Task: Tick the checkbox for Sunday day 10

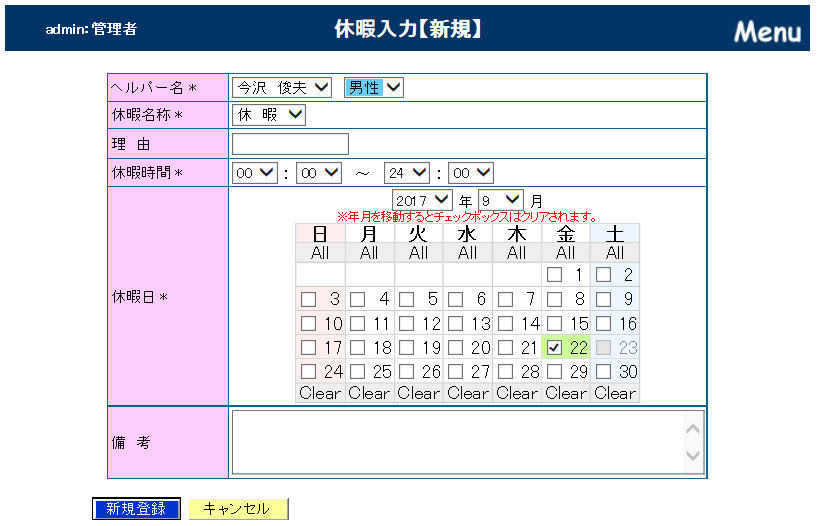Action: [309, 324]
